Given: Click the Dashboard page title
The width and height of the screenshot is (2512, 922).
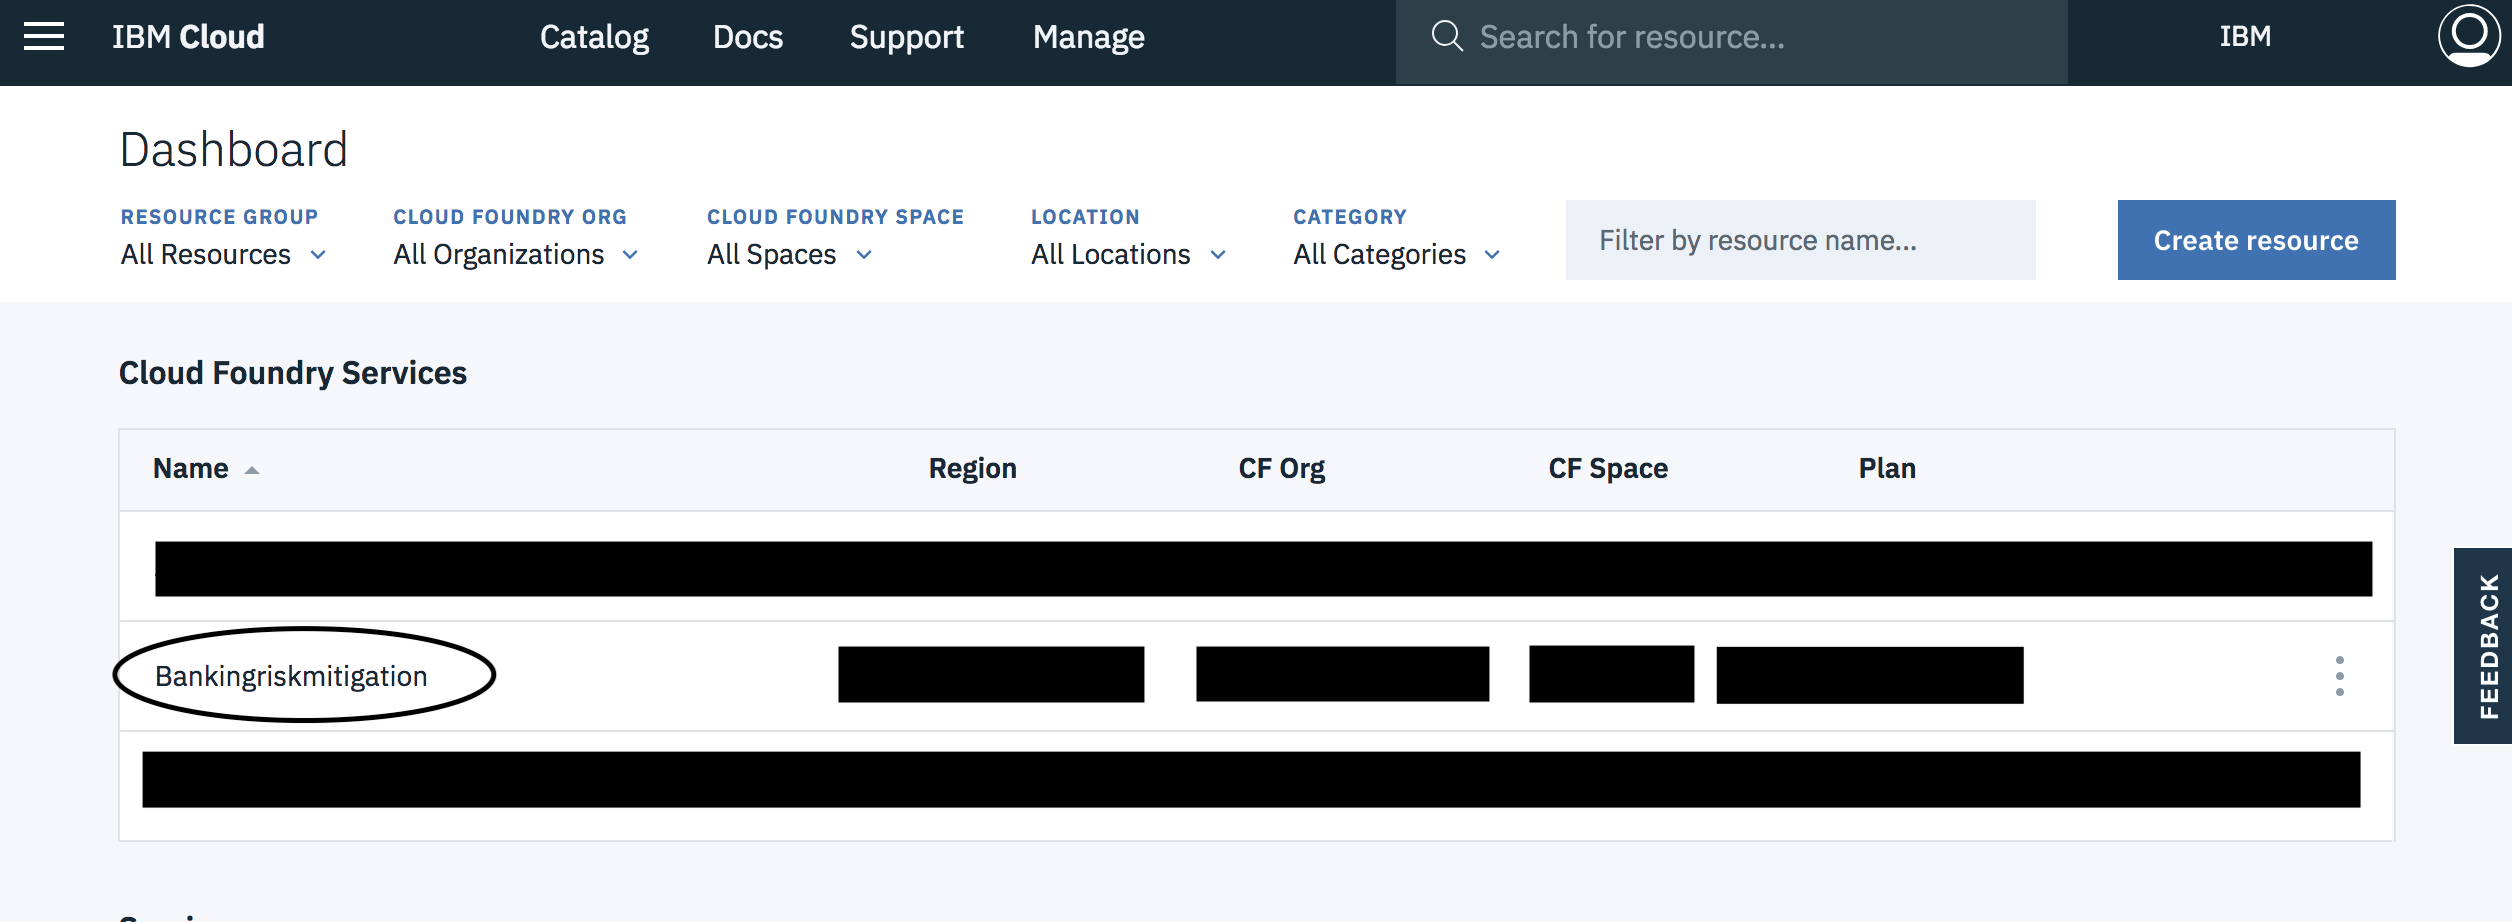Looking at the screenshot, I should [233, 149].
